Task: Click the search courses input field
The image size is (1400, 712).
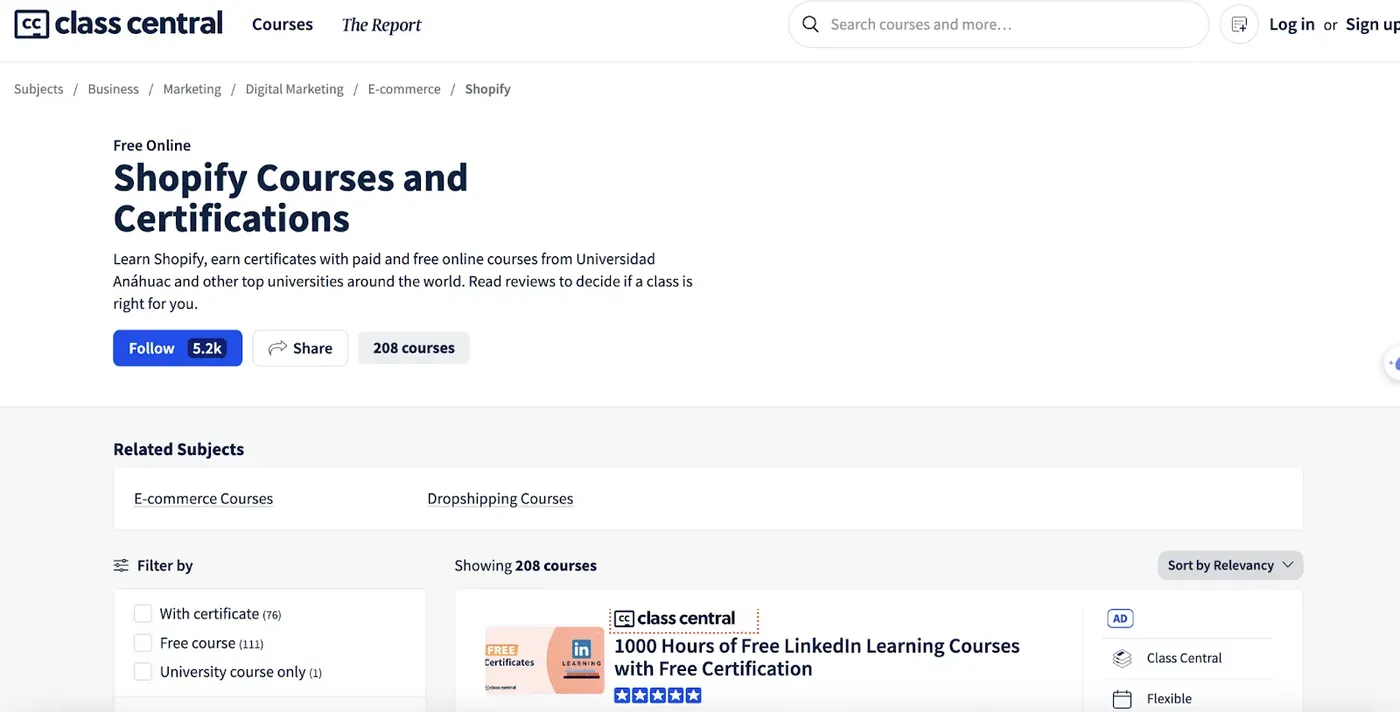Action: point(998,24)
